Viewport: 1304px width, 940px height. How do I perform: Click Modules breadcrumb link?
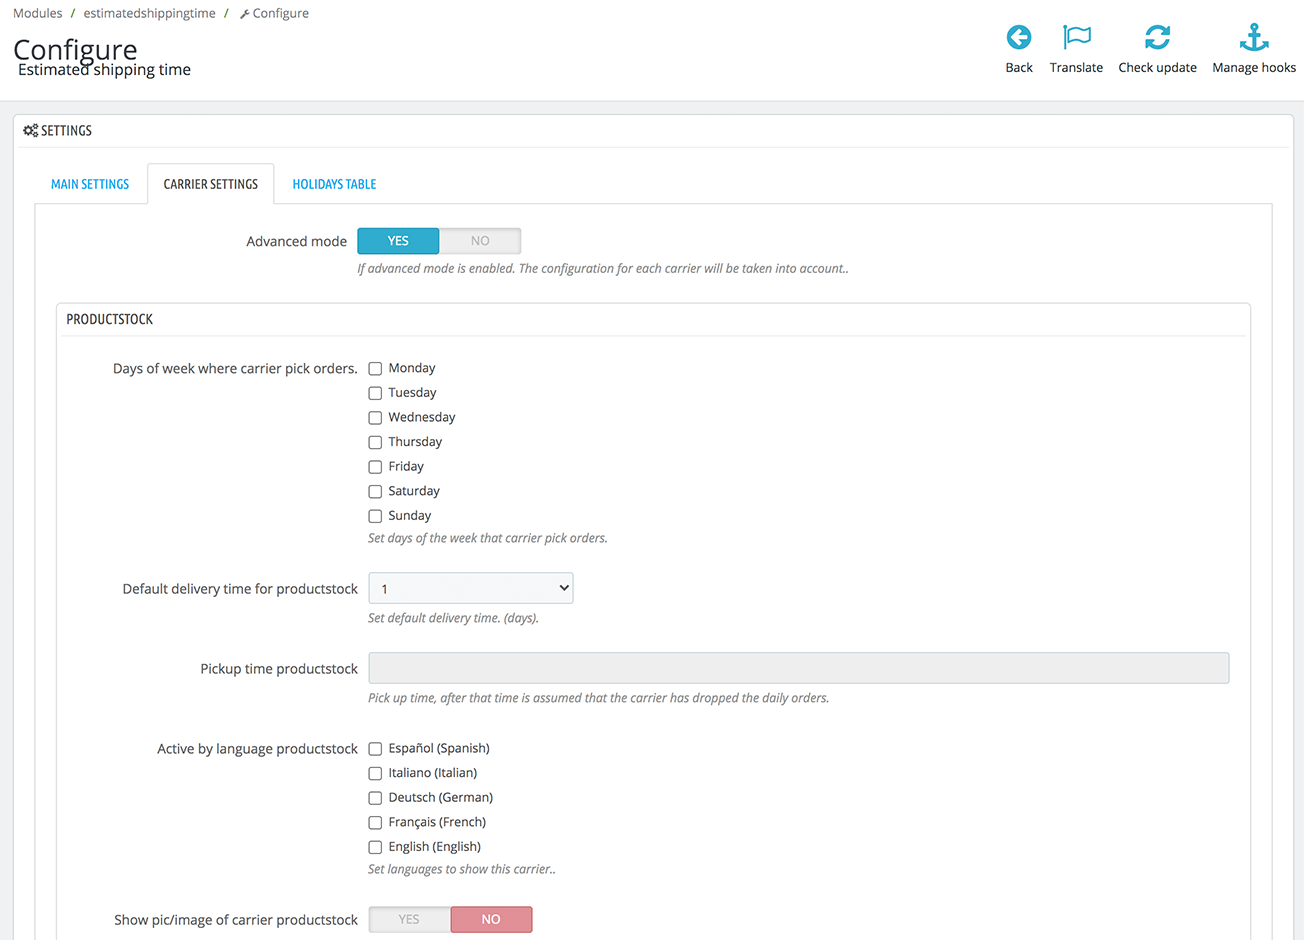pyautogui.click(x=38, y=13)
